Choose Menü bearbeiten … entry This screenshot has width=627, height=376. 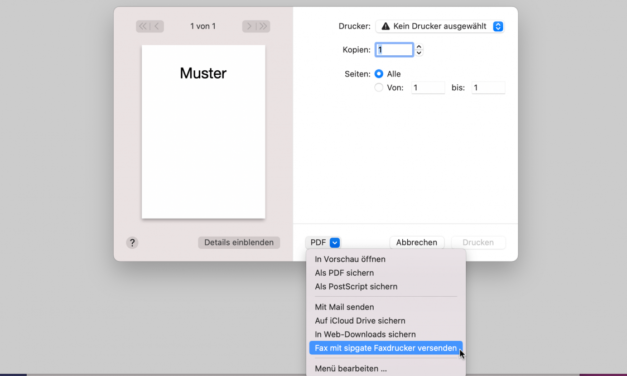point(386,369)
